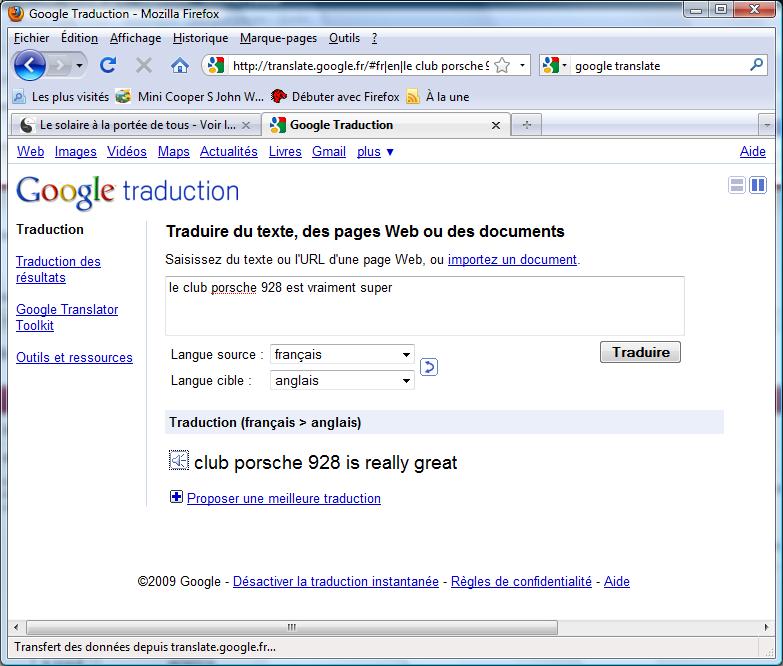Open the Livres link

tap(285, 151)
